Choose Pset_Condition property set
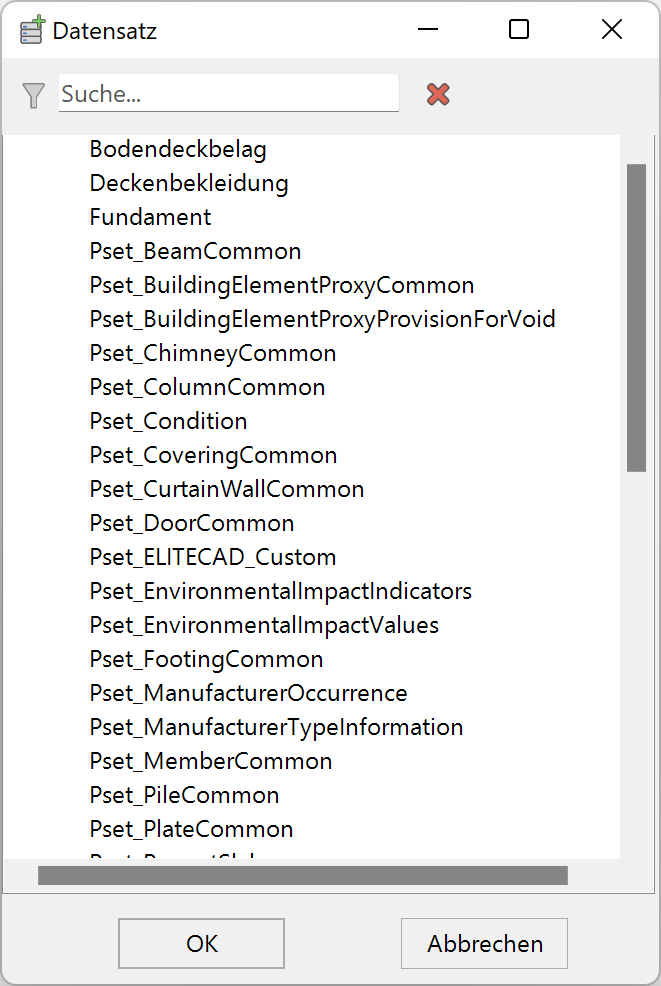Viewport: 661px width, 986px height. click(168, 421)
